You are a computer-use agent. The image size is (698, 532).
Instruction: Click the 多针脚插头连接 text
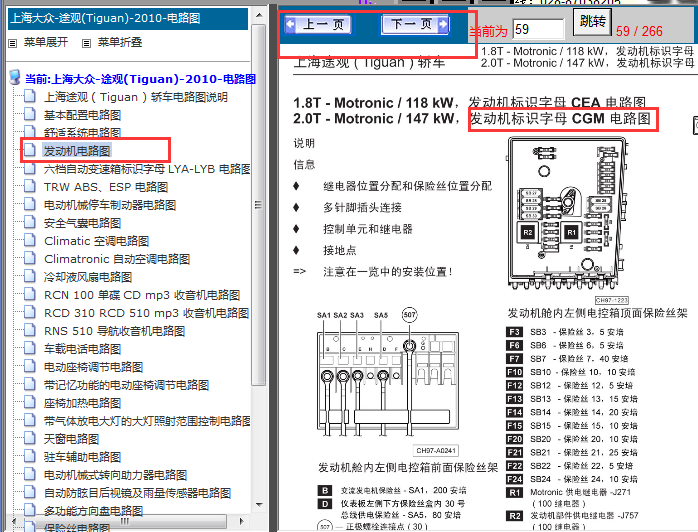pos(362,207)
